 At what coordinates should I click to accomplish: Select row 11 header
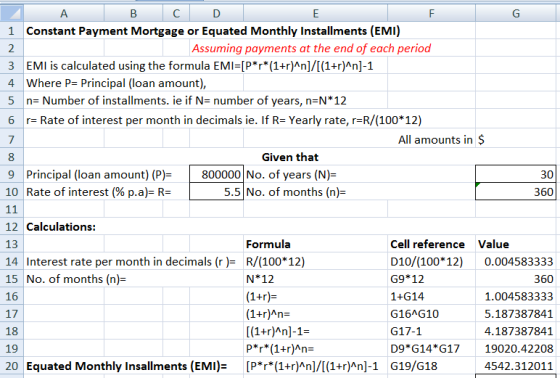tap(12, 209)
